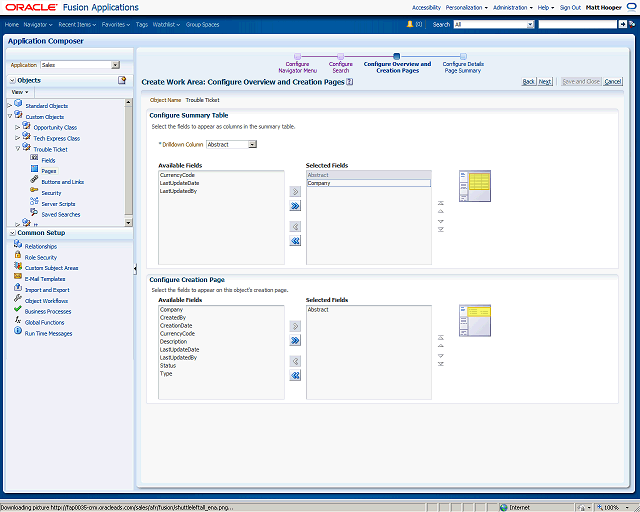The width and height of the screenshot is (640, 512).
Task: Open the Personalization menu
Action: pyautogui.click(x=467, y=7)
